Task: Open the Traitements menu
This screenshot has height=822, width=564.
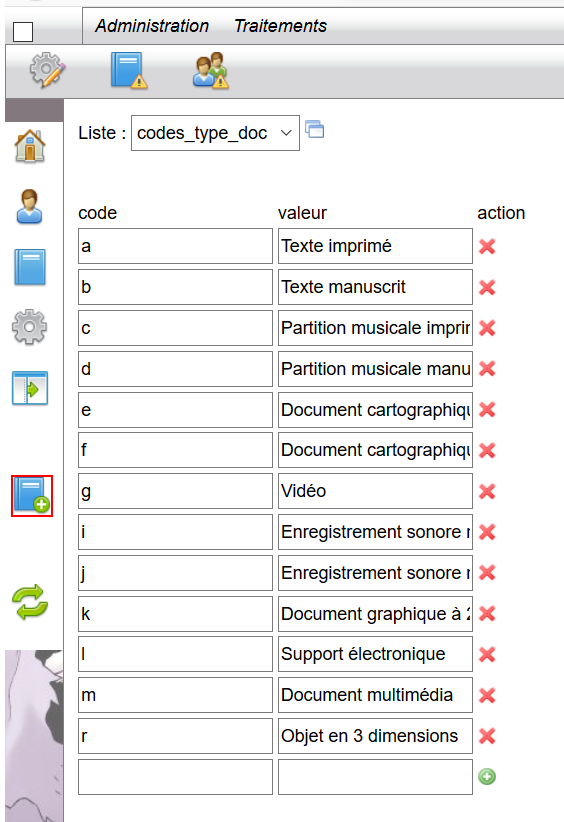Action: 280,26
